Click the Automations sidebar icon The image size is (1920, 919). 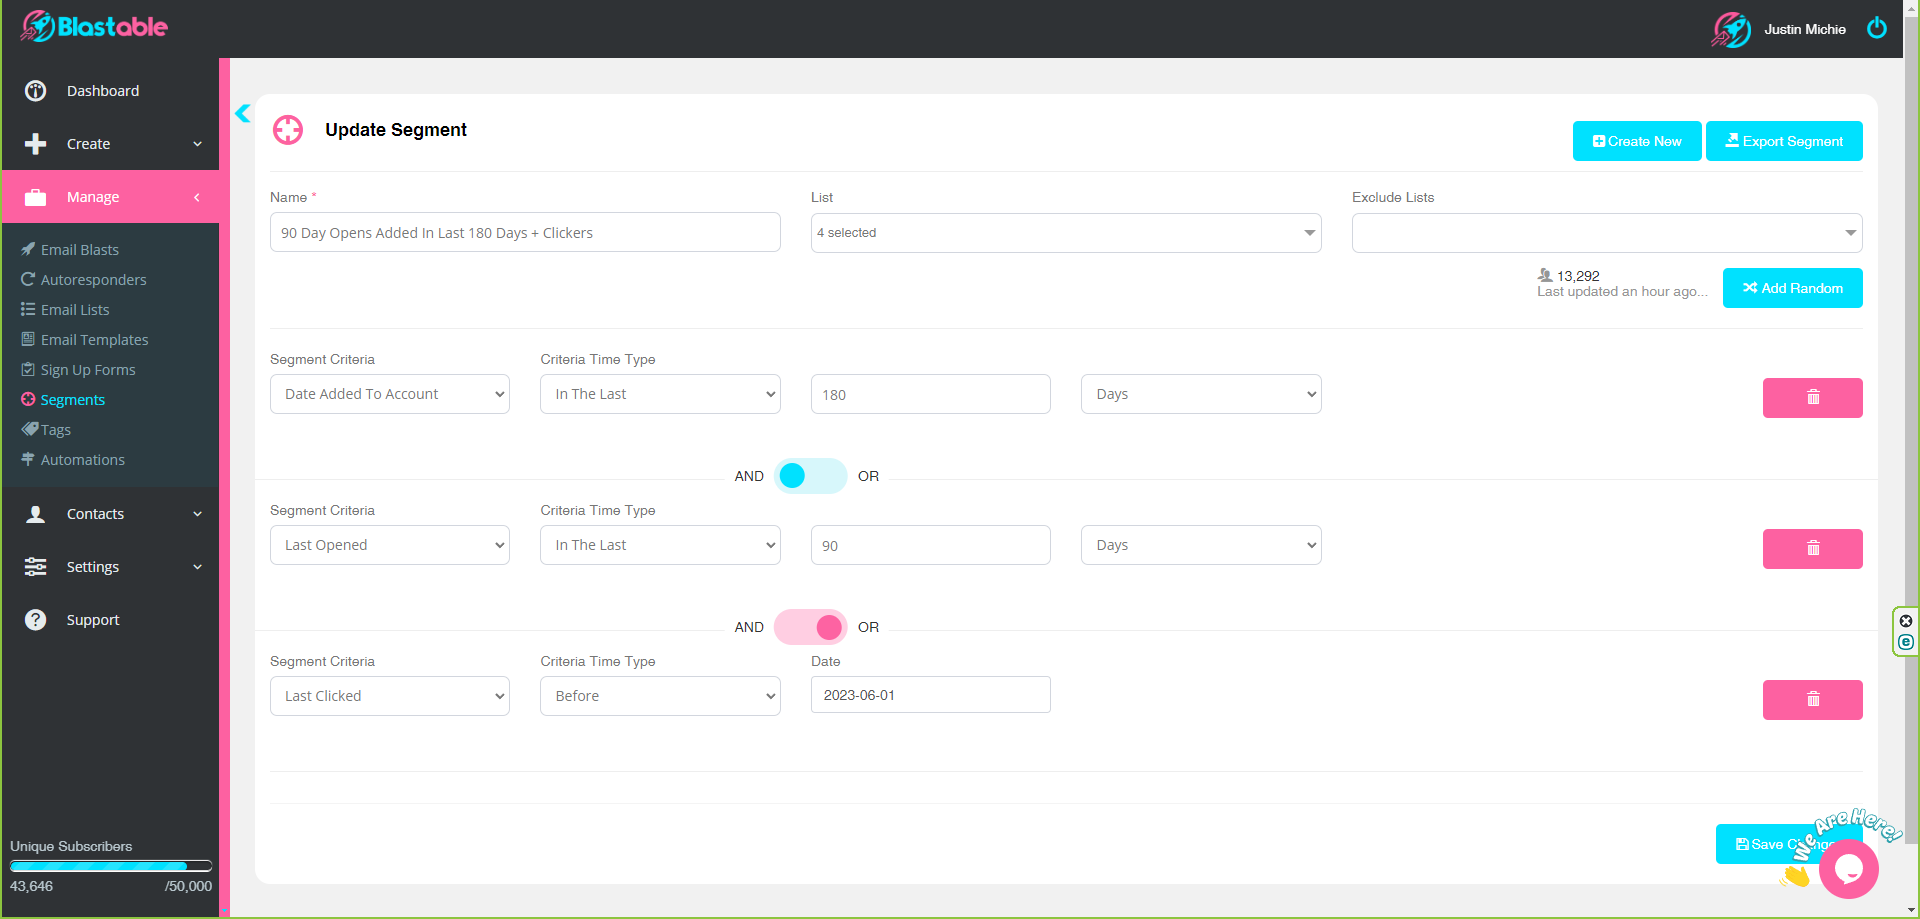click(x=29, y=459)
